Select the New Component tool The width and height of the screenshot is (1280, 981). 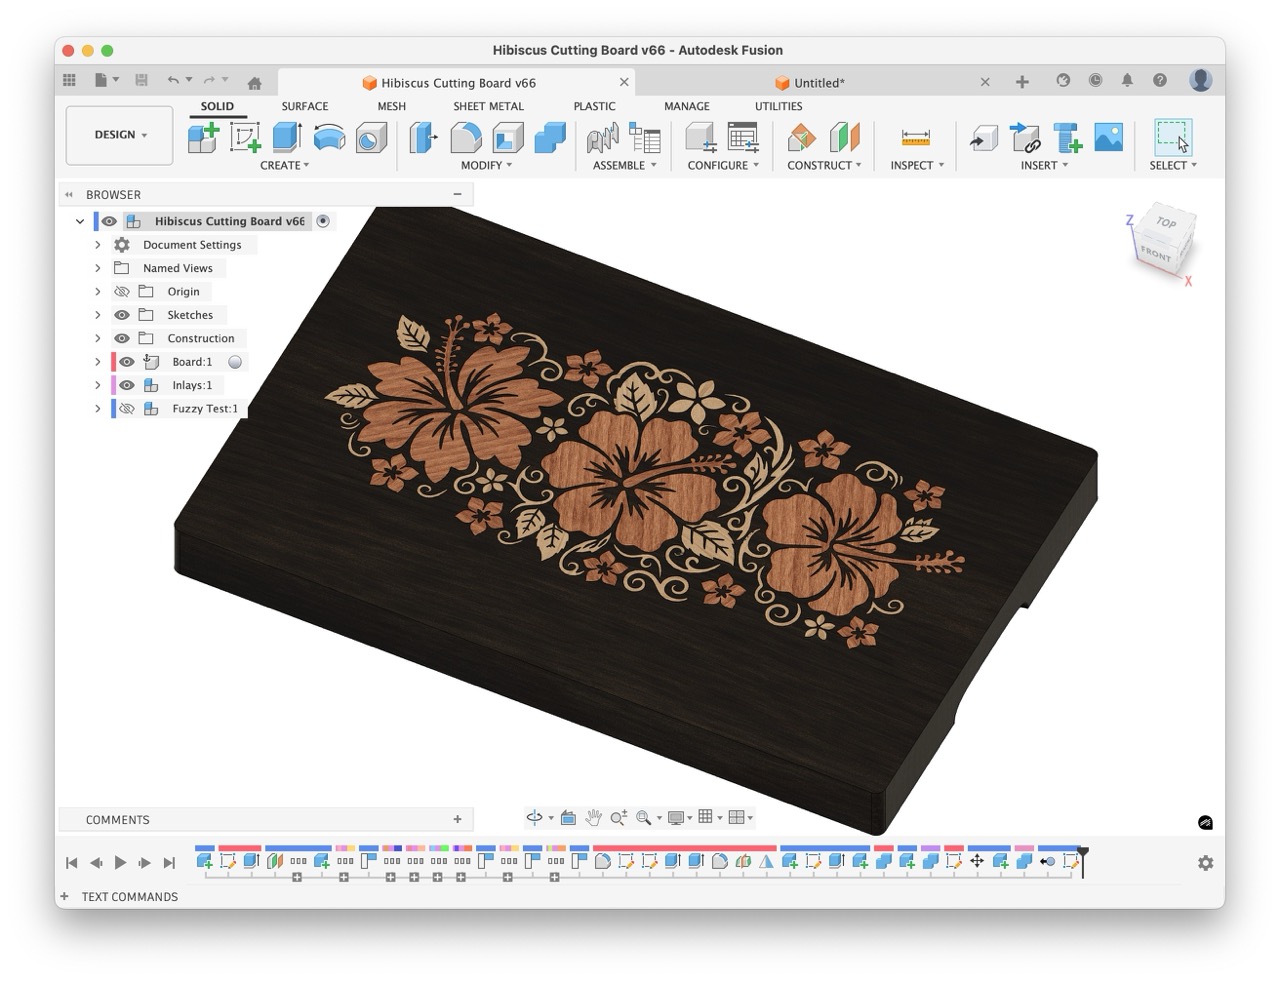coord(204,137)
